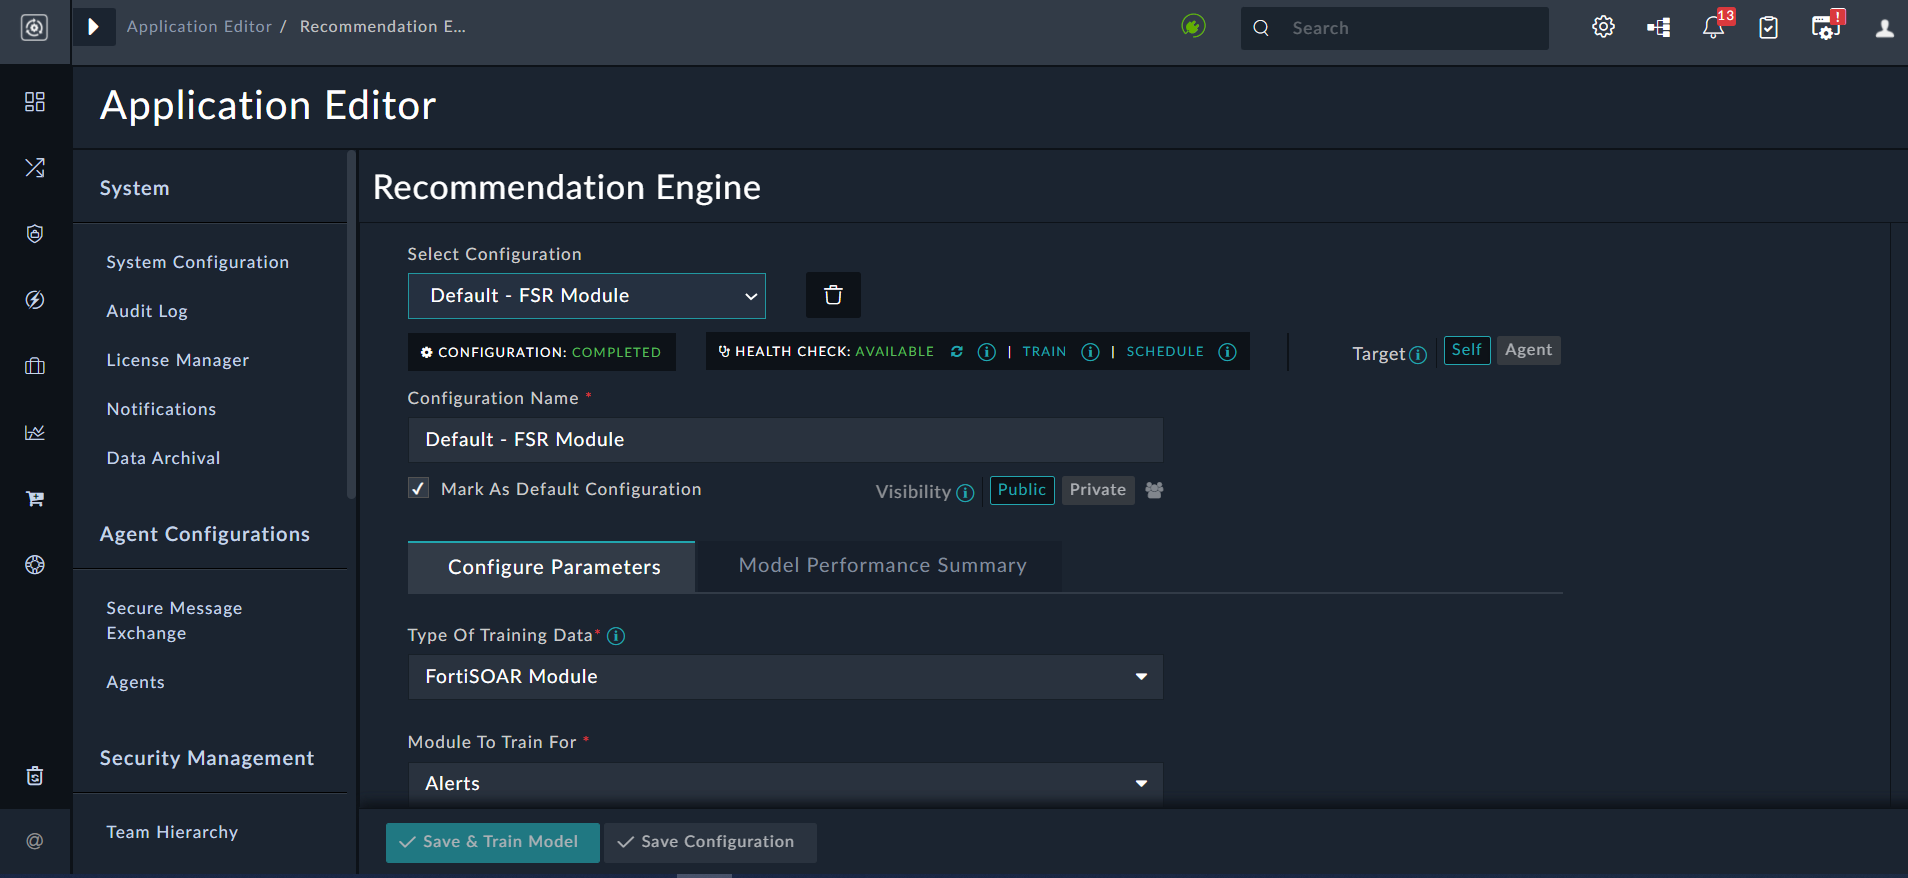Open the notifications bell icon

1713,28
